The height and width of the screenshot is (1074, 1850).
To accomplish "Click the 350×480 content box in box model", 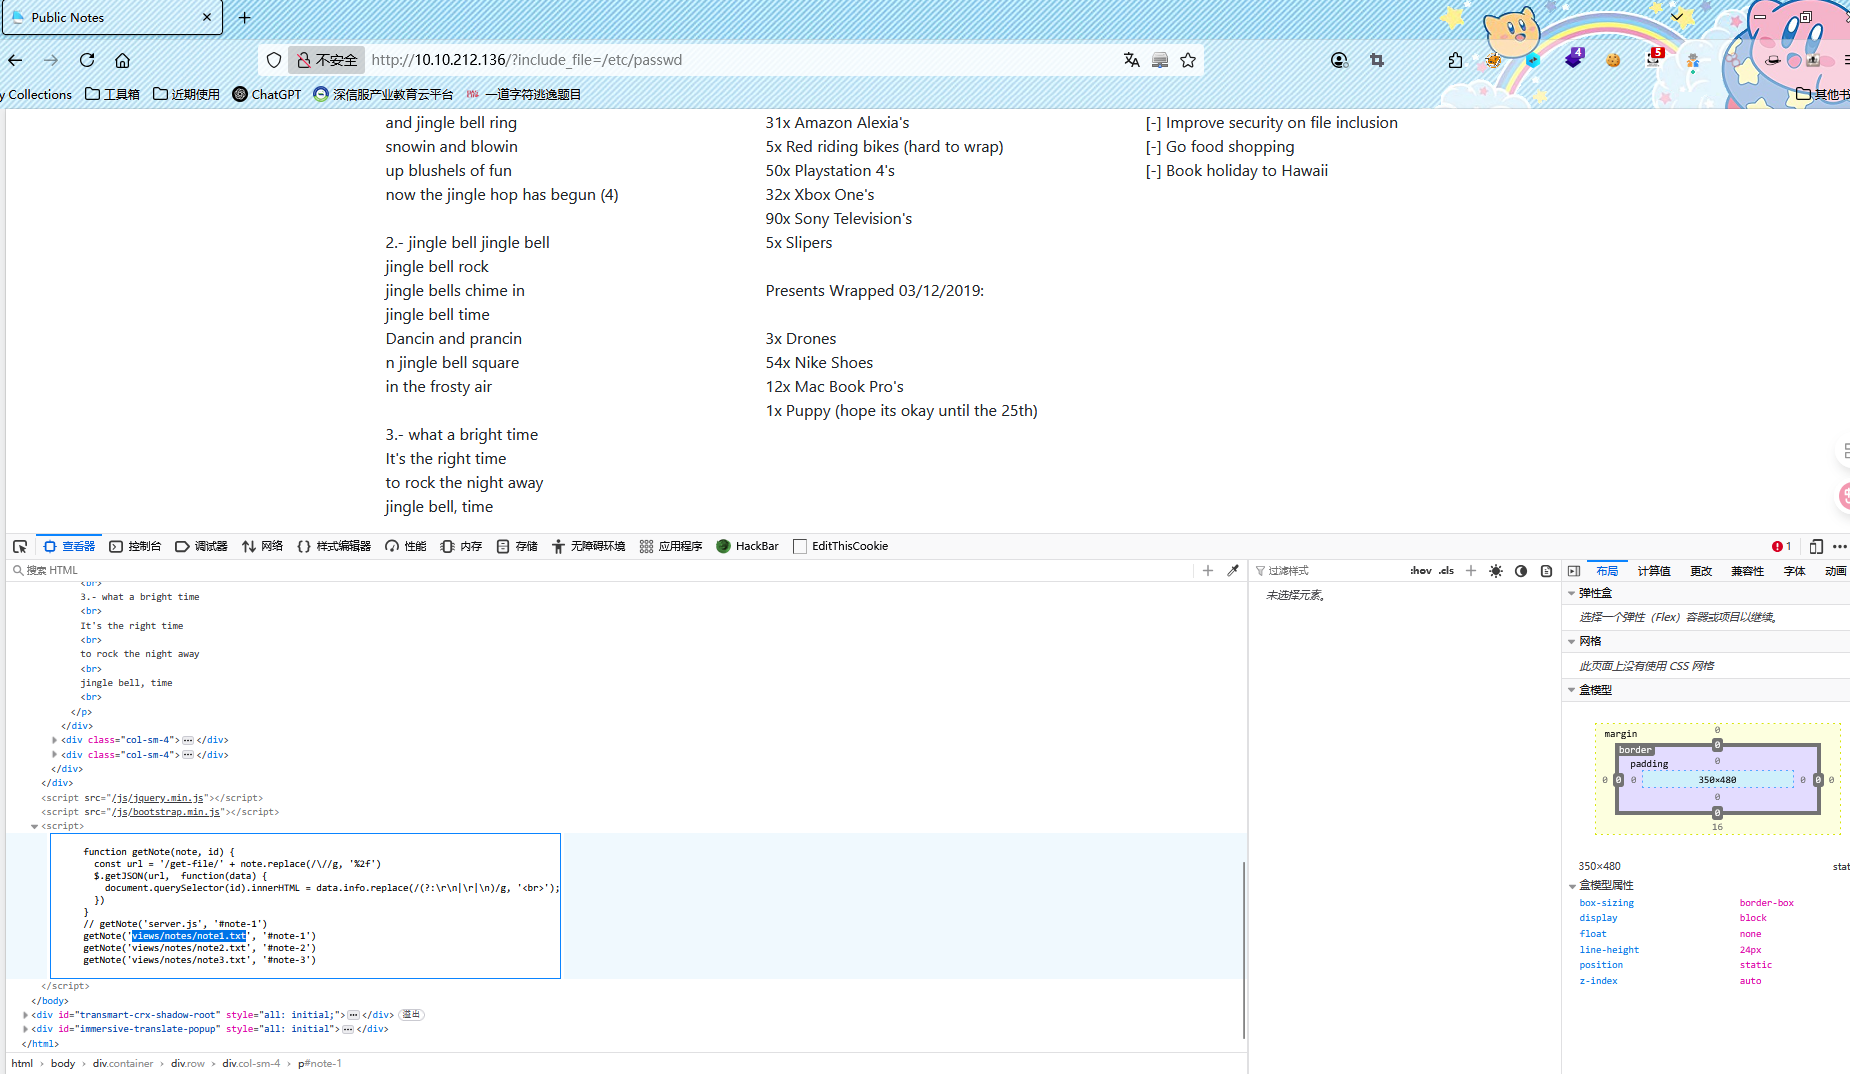I will (1717, 780).
